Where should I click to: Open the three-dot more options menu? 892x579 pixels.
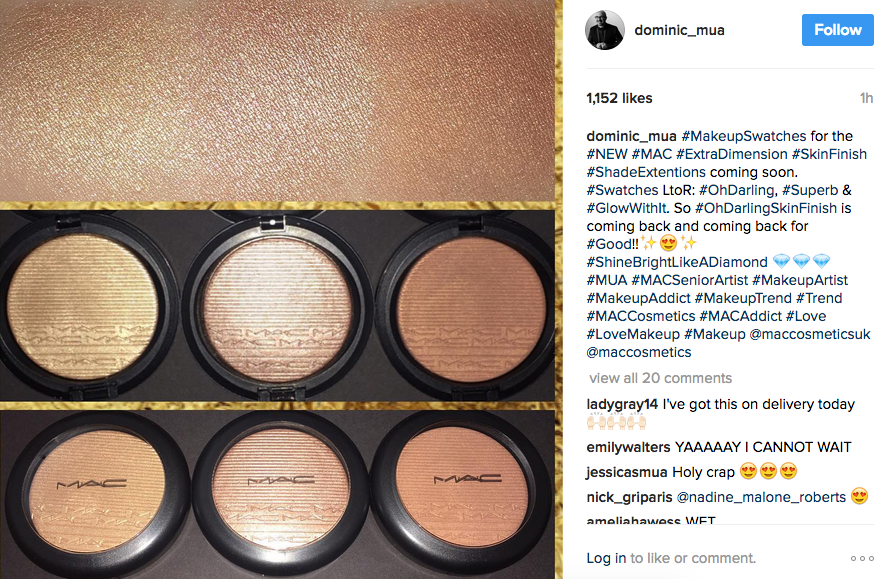point(862,559)
